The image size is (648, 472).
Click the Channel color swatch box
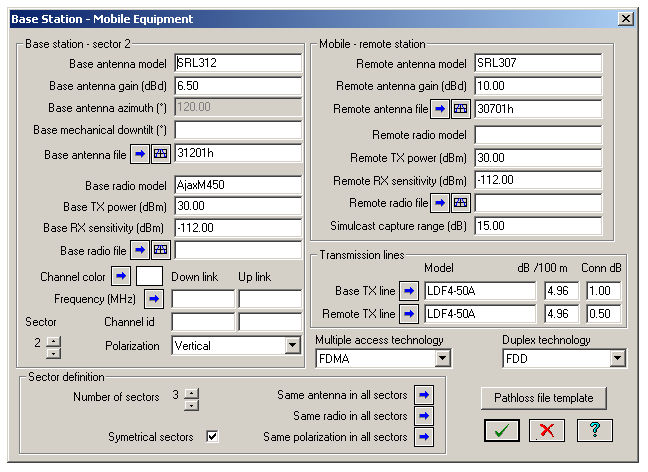(149, 275)
